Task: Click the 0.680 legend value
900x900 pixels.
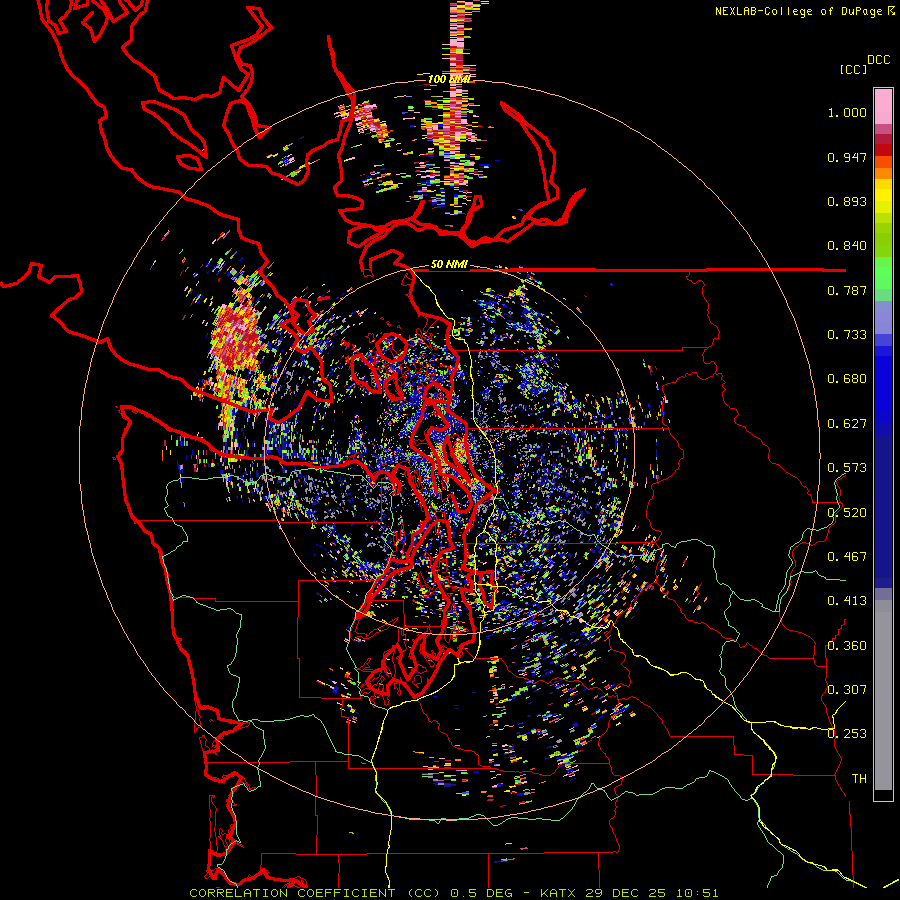Action: coord(847,379)
